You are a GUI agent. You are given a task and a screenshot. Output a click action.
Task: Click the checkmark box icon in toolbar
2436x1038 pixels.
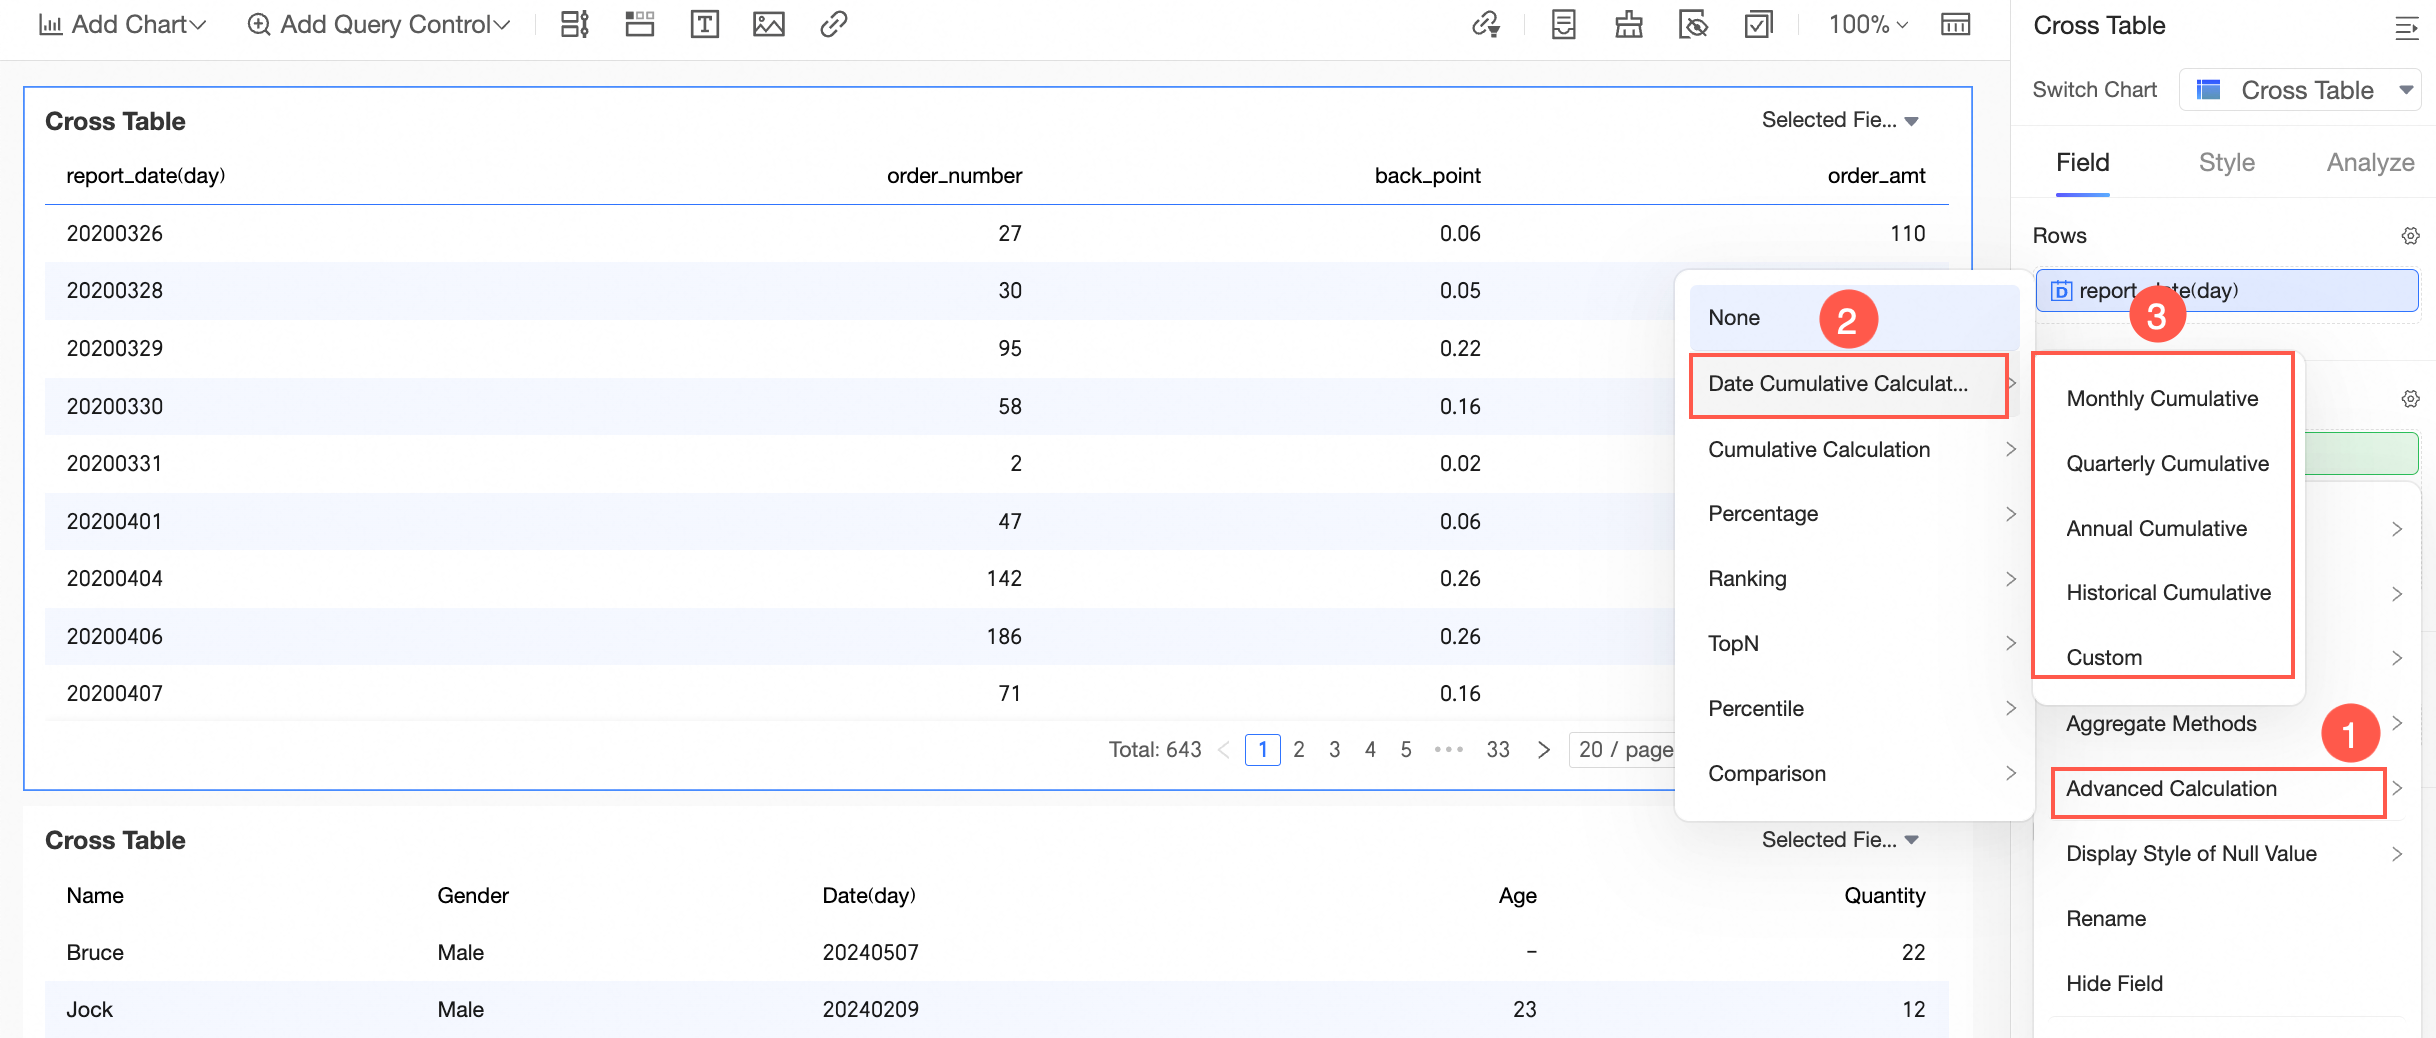[1758, 24]
